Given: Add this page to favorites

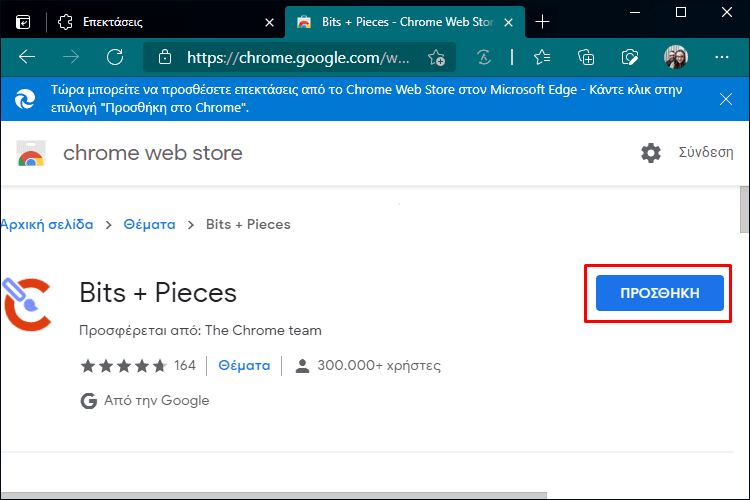Looking at the screenshot, I should click(x=436, y=58).
